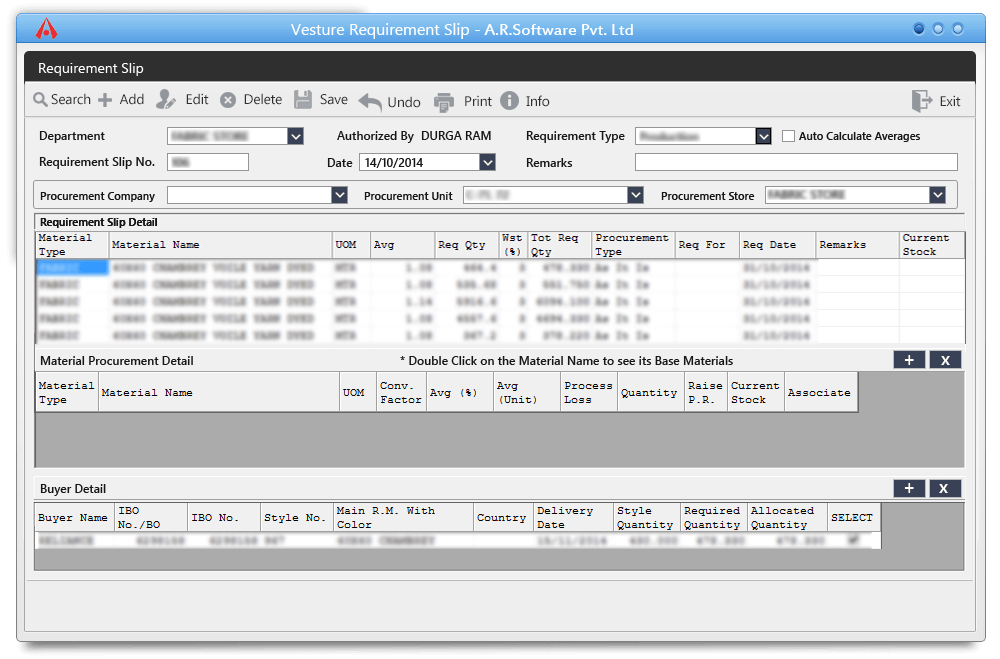Screen dimensions: 1000x659
Task: Click the Exit door icon
Action: point(922,101)
